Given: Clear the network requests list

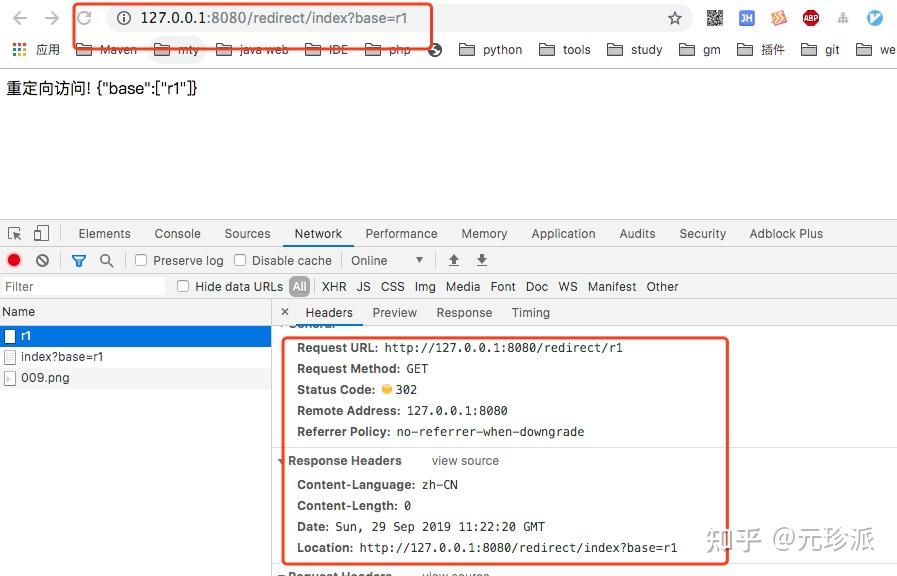Looking at the screenshot, I should 39,260.
